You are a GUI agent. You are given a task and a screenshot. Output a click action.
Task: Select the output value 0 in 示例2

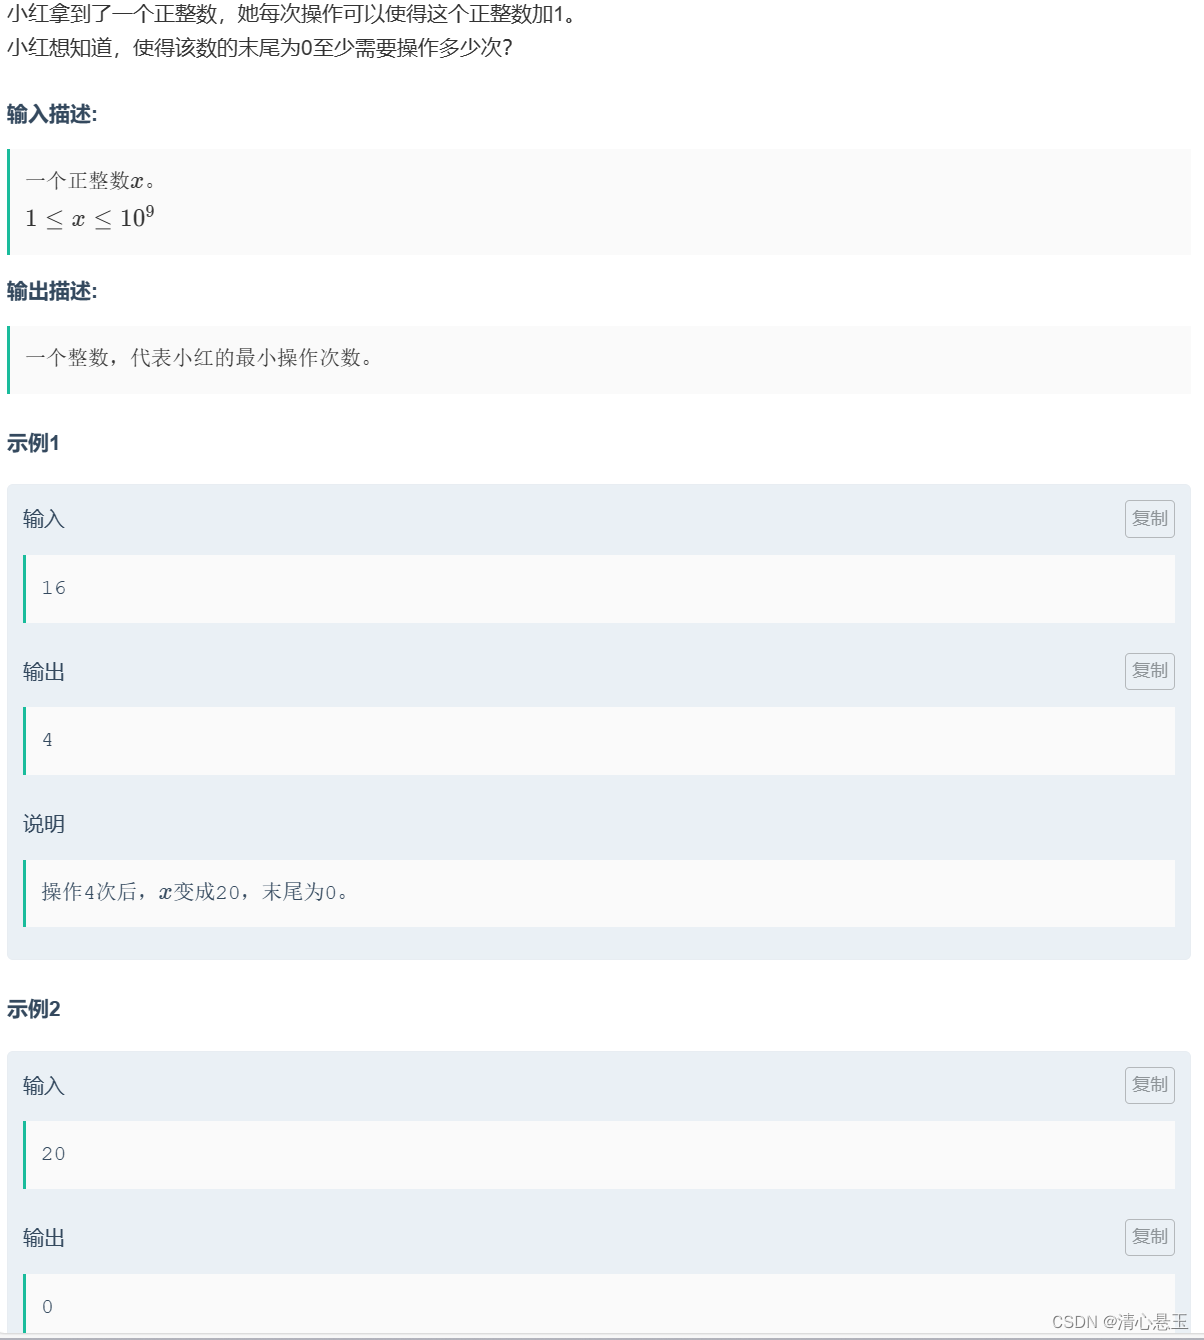(46, 1306)
